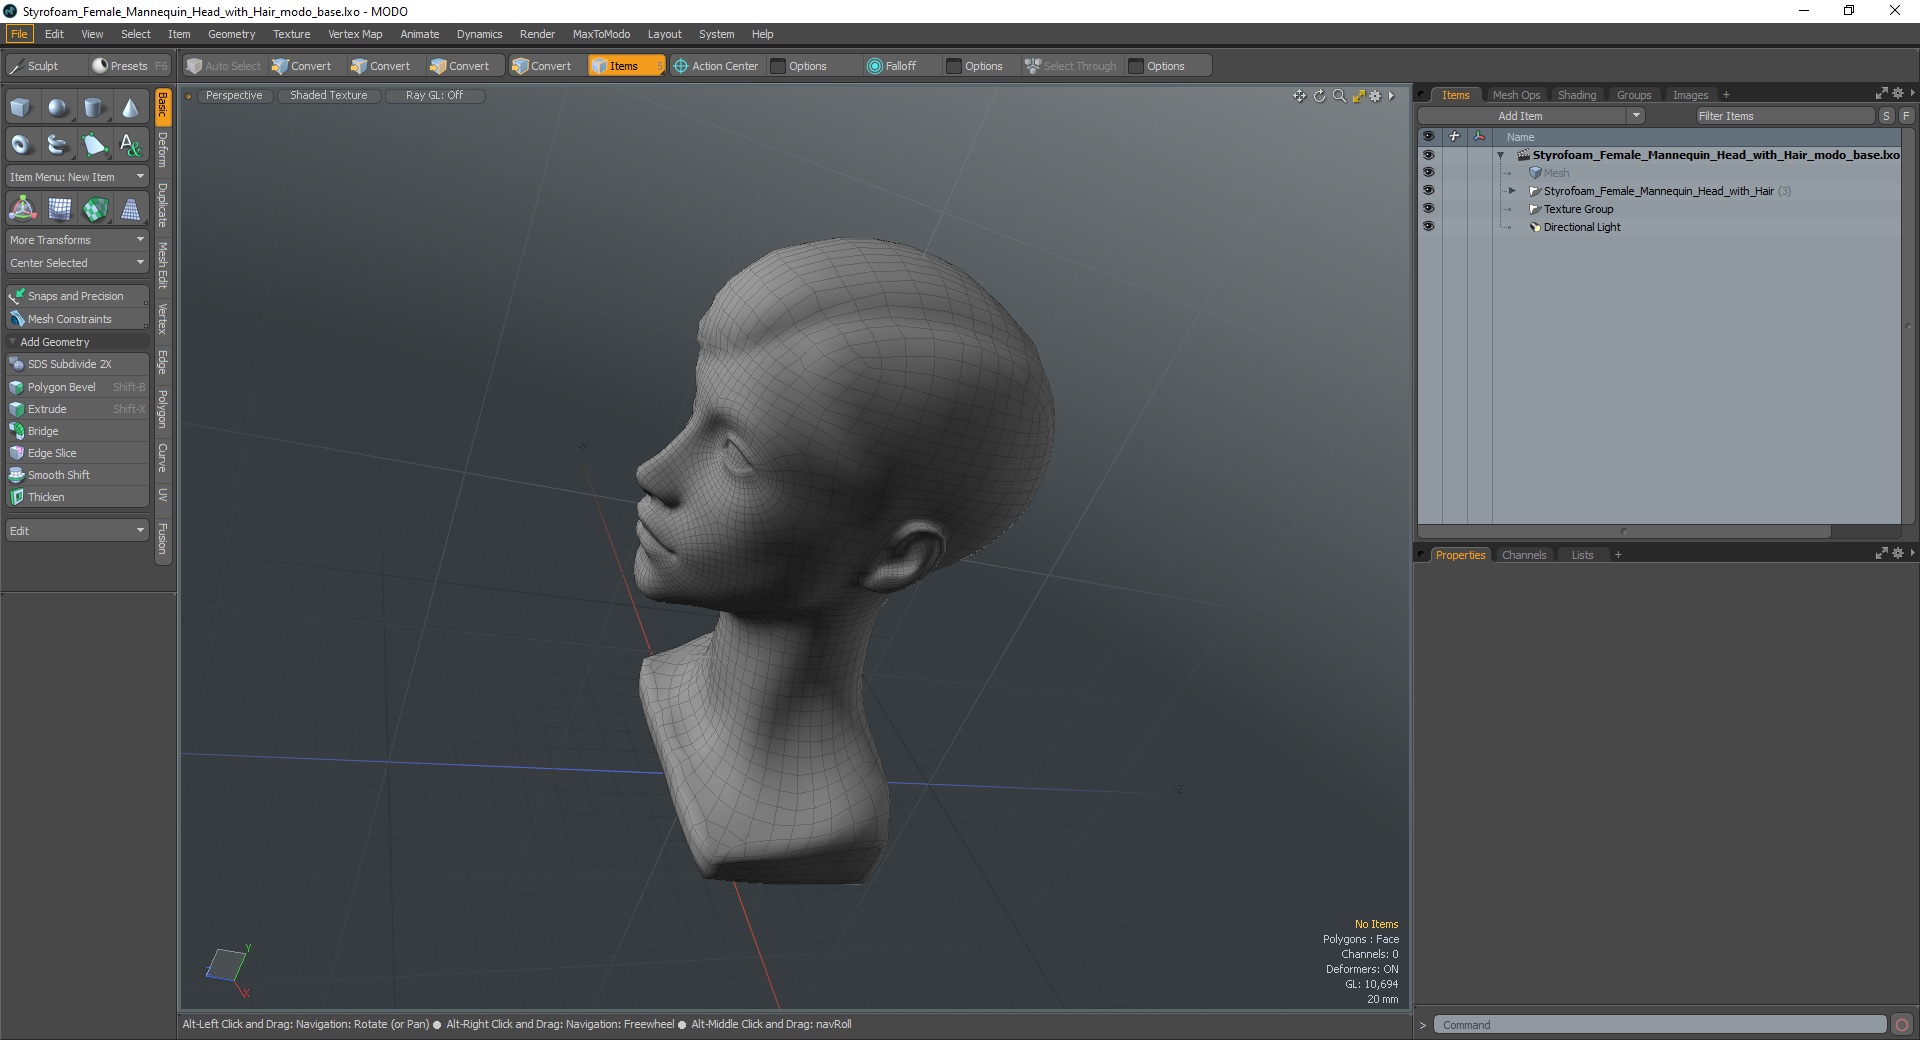The height and width of the screenshot is (1040, 1920).
Task: Open More Transforms dropdown
Action: [x=77, y=240]
